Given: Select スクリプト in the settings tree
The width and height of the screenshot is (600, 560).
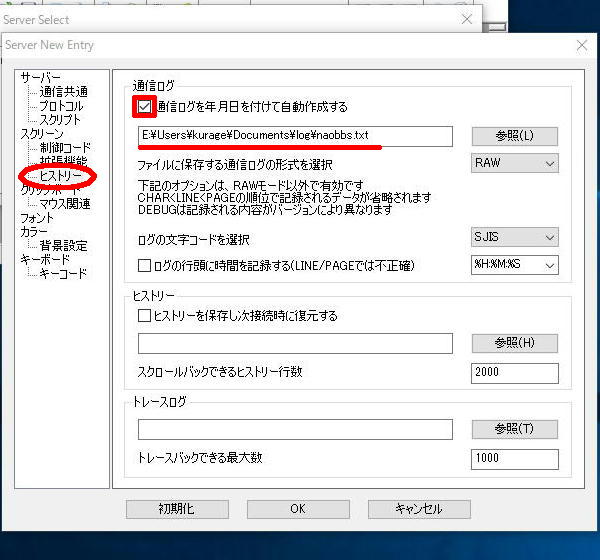Looking at the screenshot, I should 60,120.
